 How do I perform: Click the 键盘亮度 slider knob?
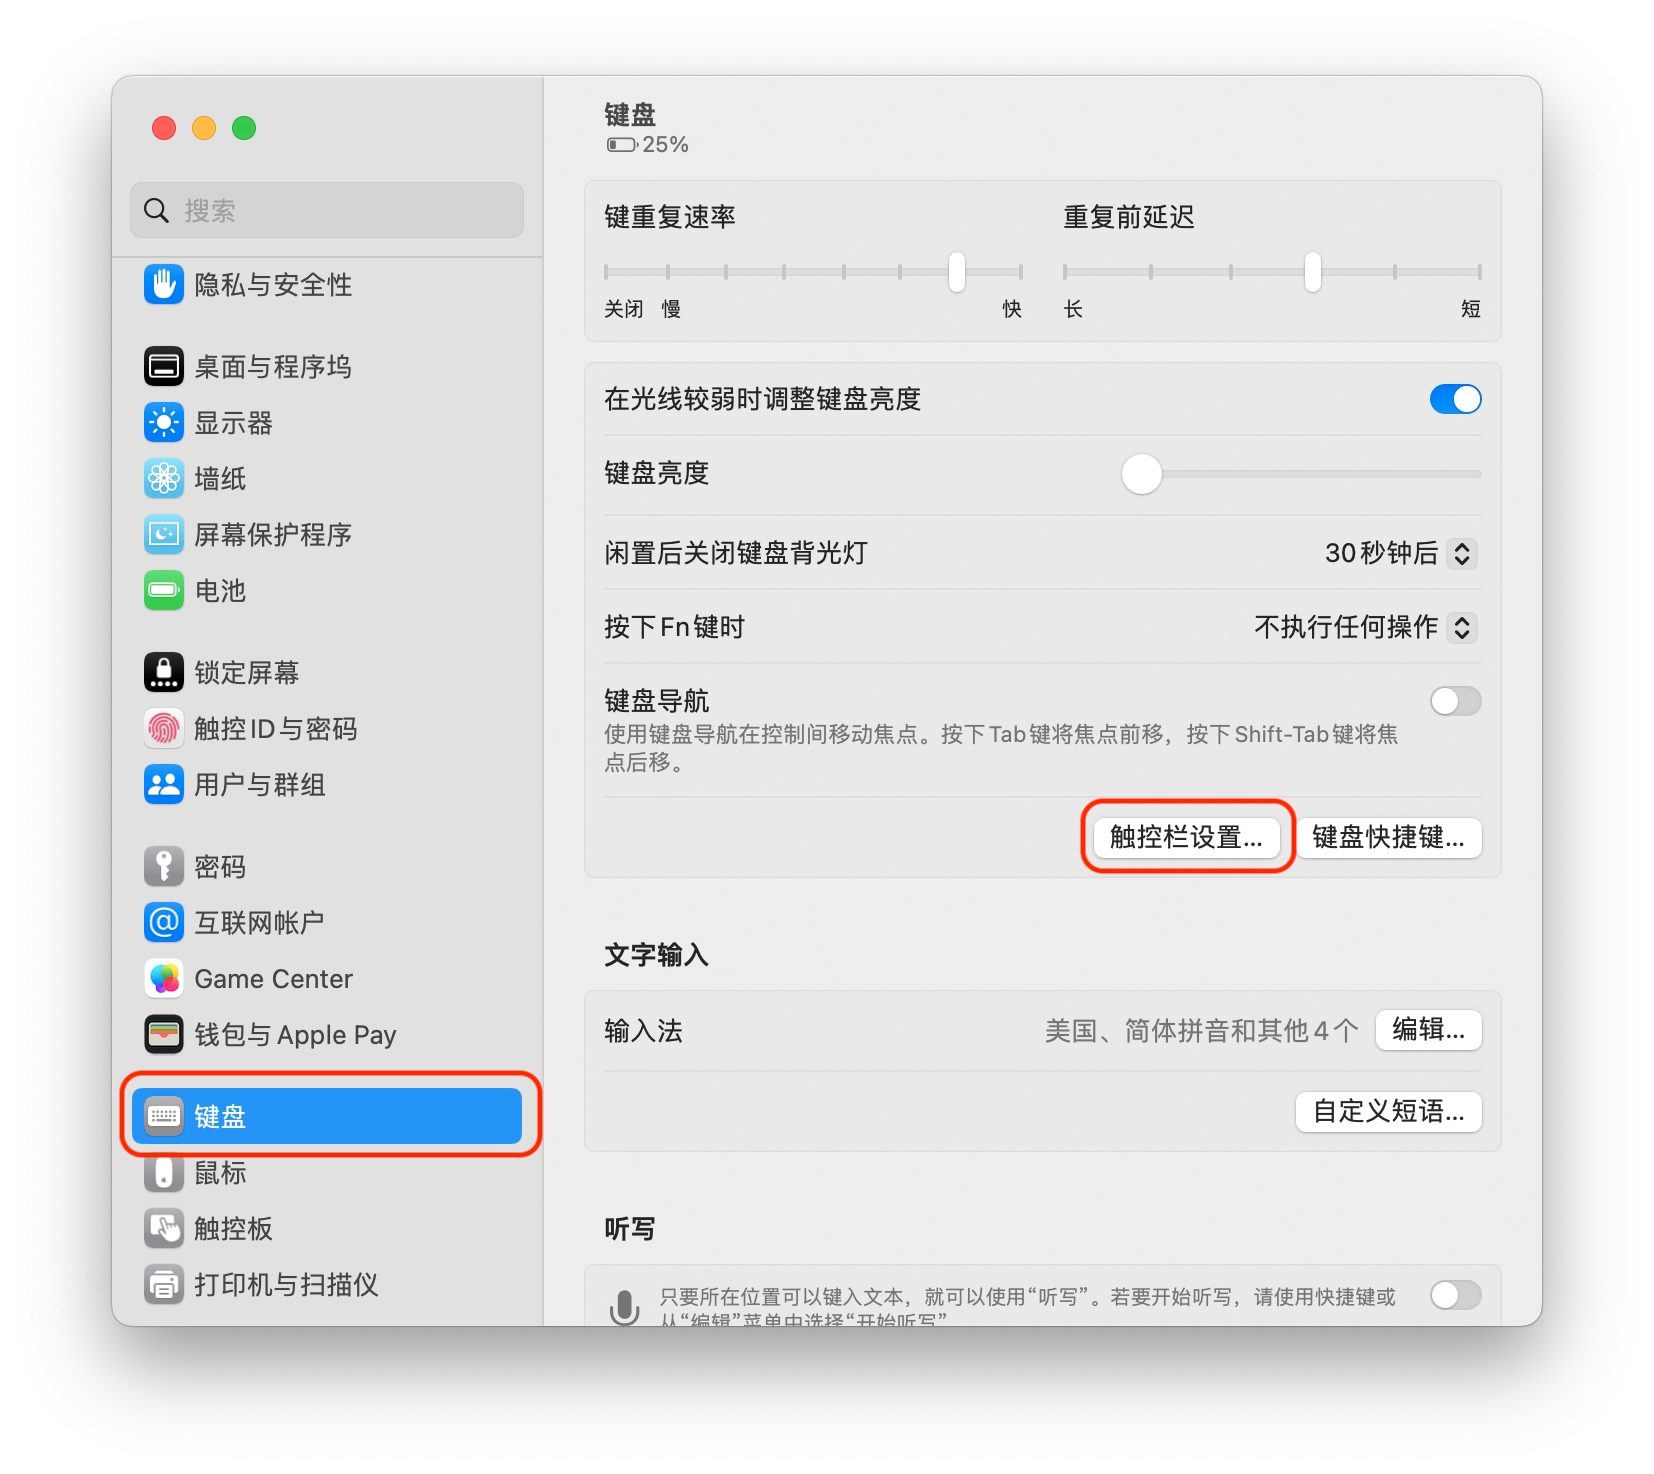click(x=1141, y=474)
